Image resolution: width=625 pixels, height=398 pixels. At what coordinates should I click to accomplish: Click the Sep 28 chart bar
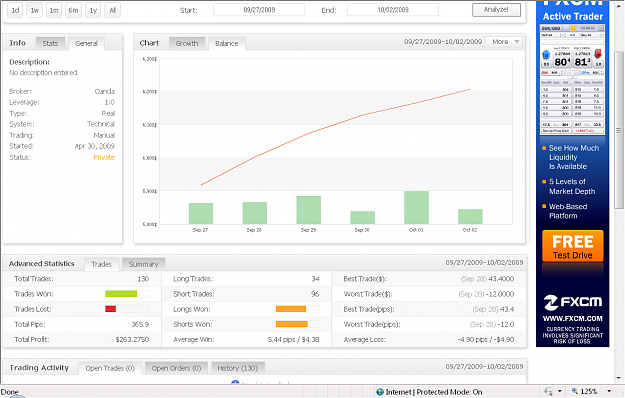255,213
